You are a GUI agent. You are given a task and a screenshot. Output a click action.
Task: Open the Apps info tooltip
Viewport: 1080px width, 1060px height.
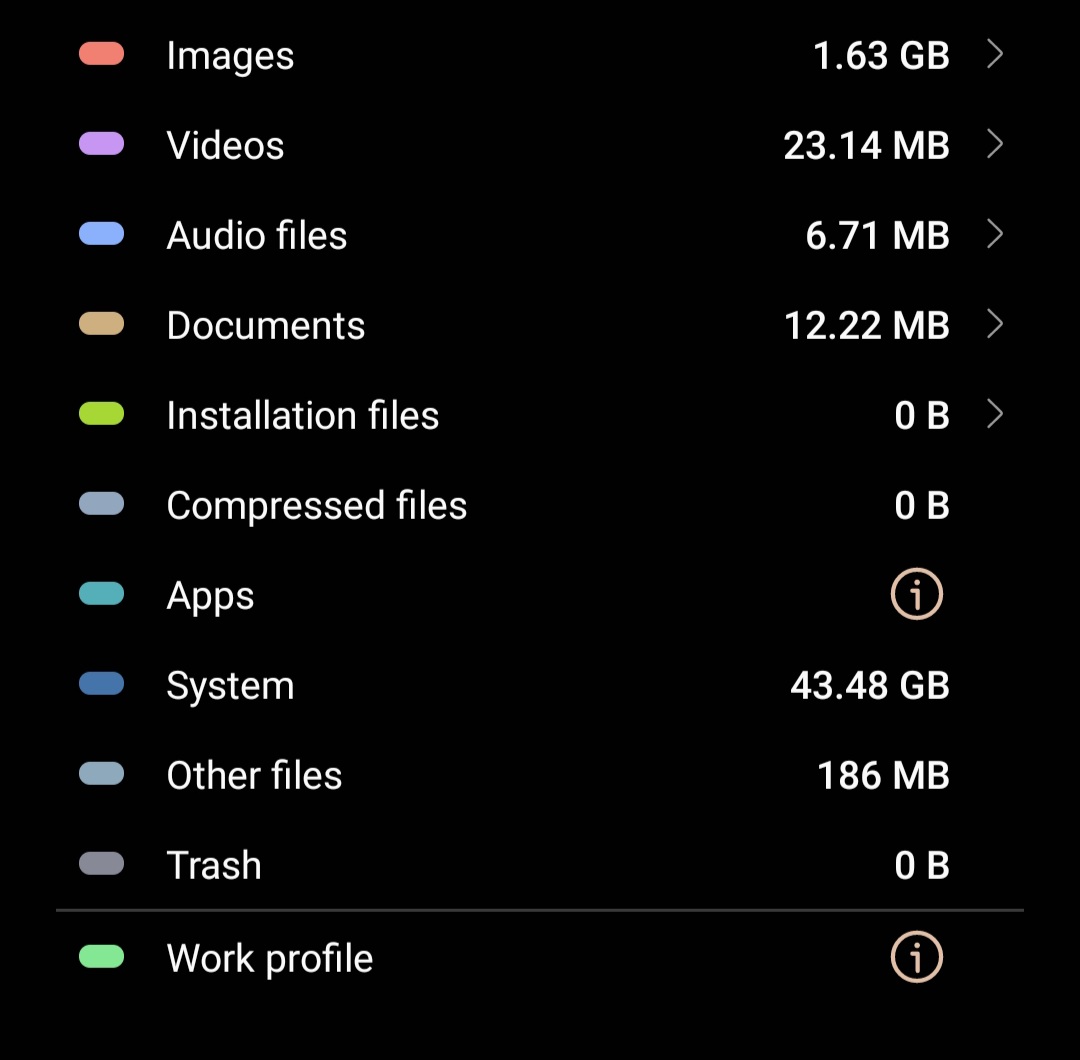click(916, 593)
